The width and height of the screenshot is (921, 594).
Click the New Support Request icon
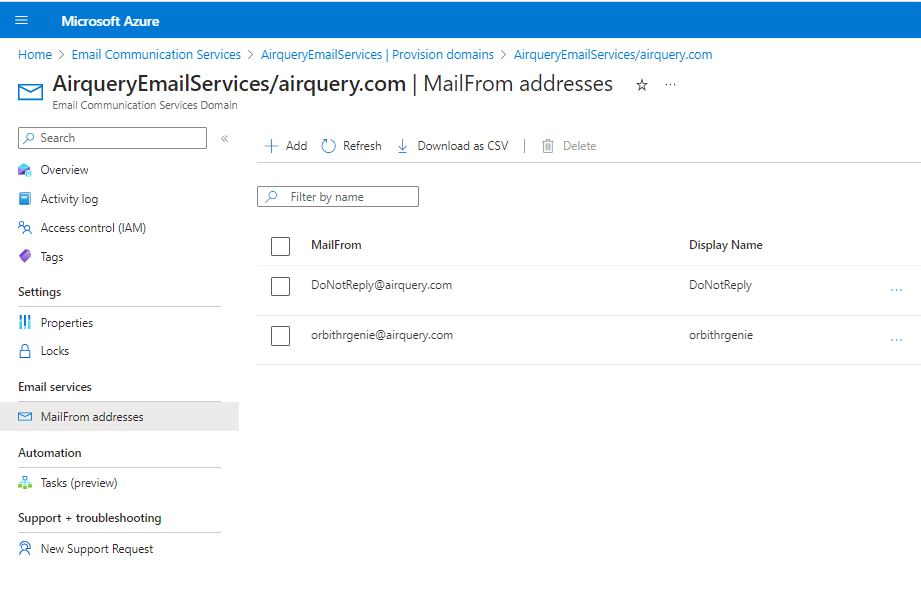(x=25, y=548)
